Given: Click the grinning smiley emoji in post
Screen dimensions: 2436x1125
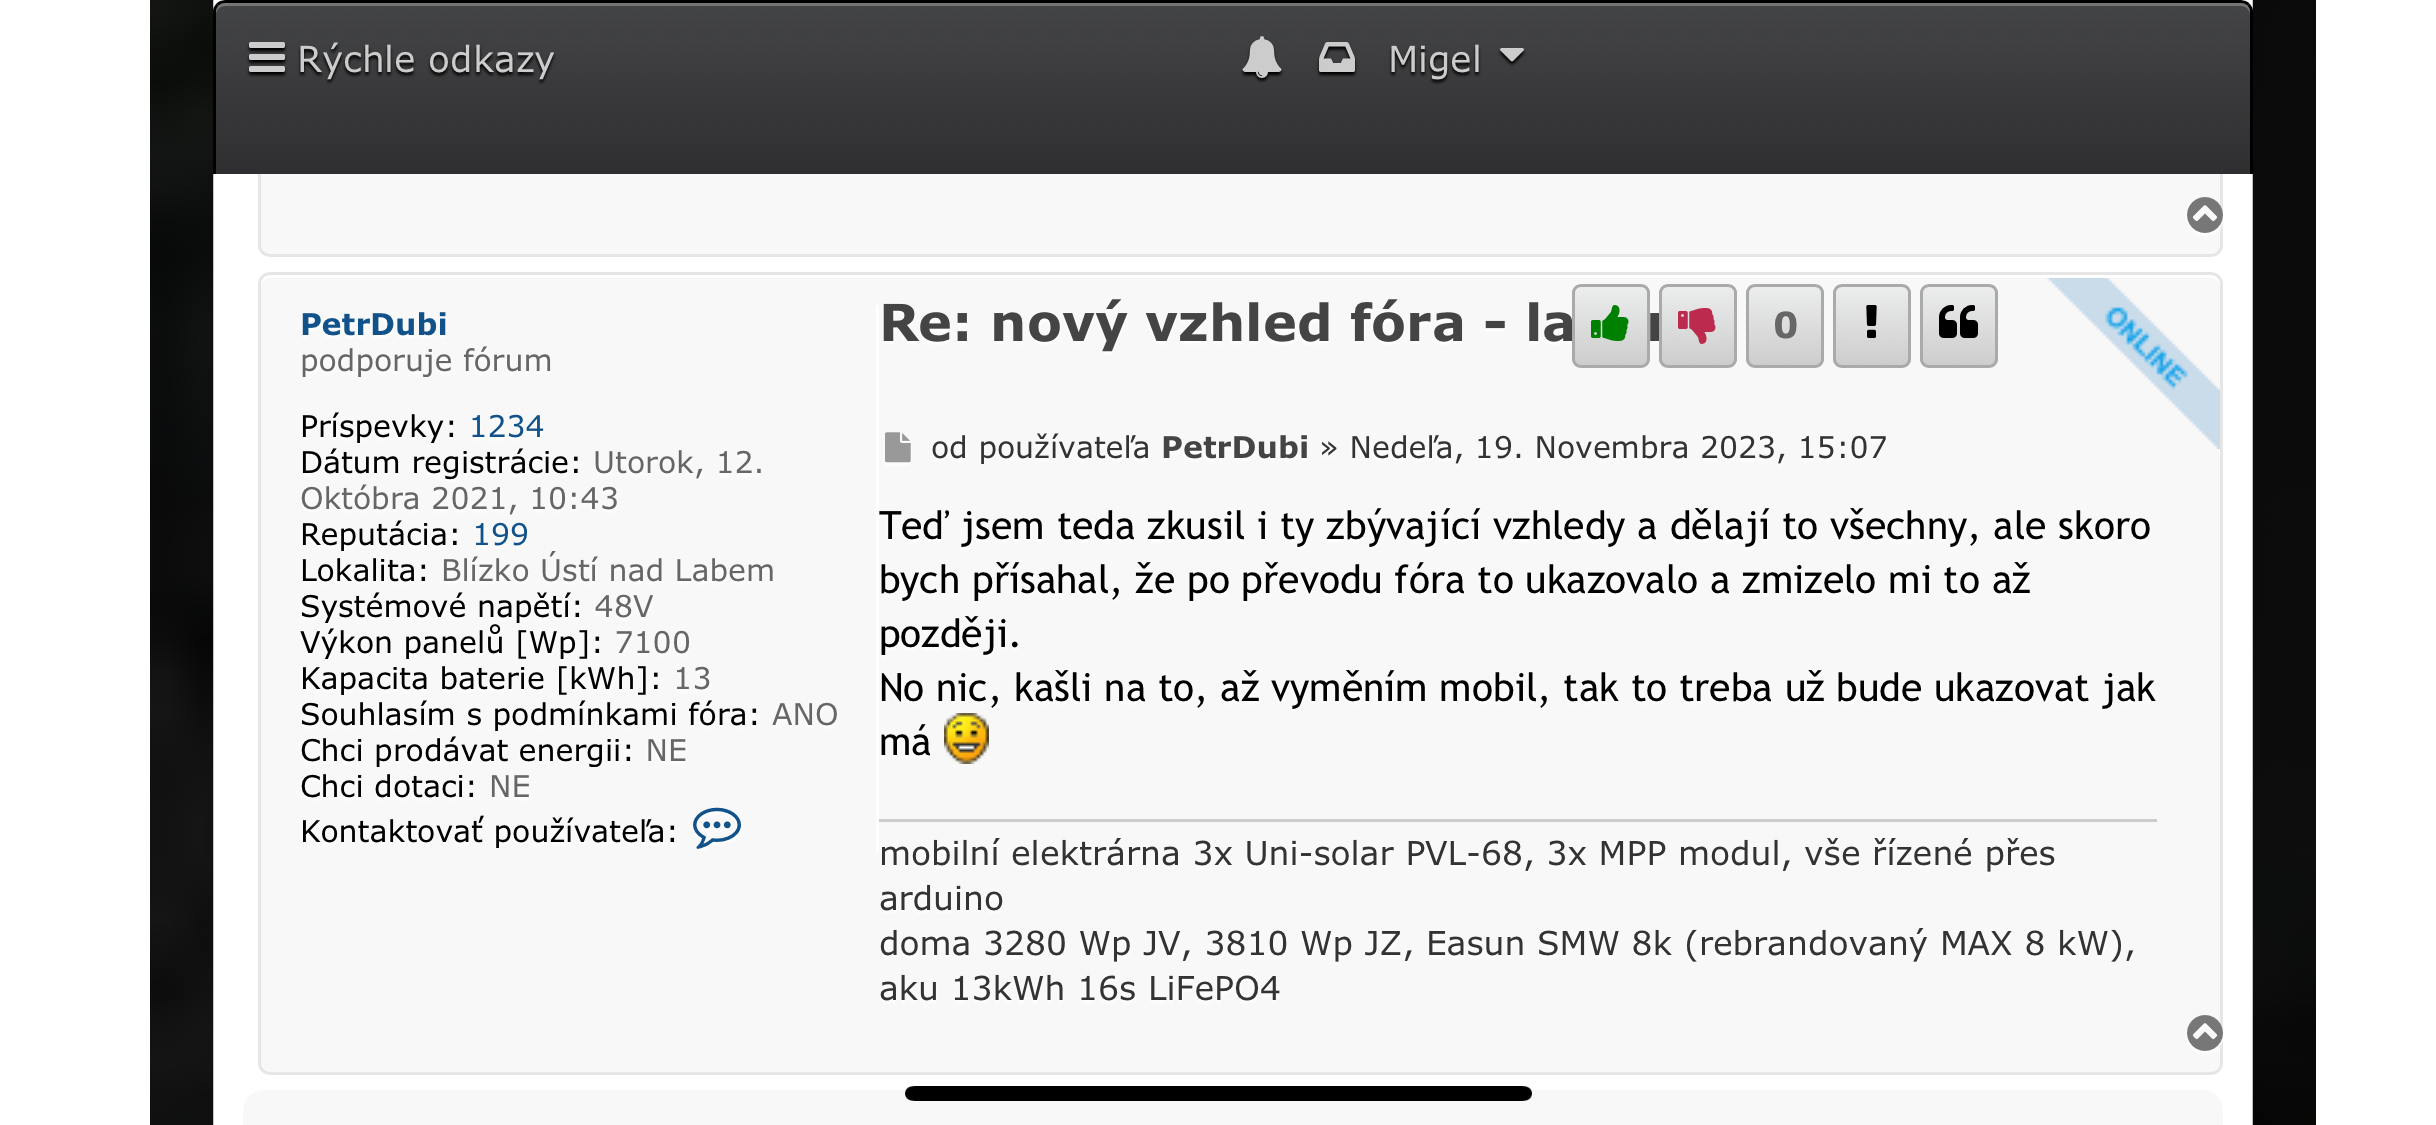Looking at the screenshot, I should pyautogui.click(x=966, y=740).
